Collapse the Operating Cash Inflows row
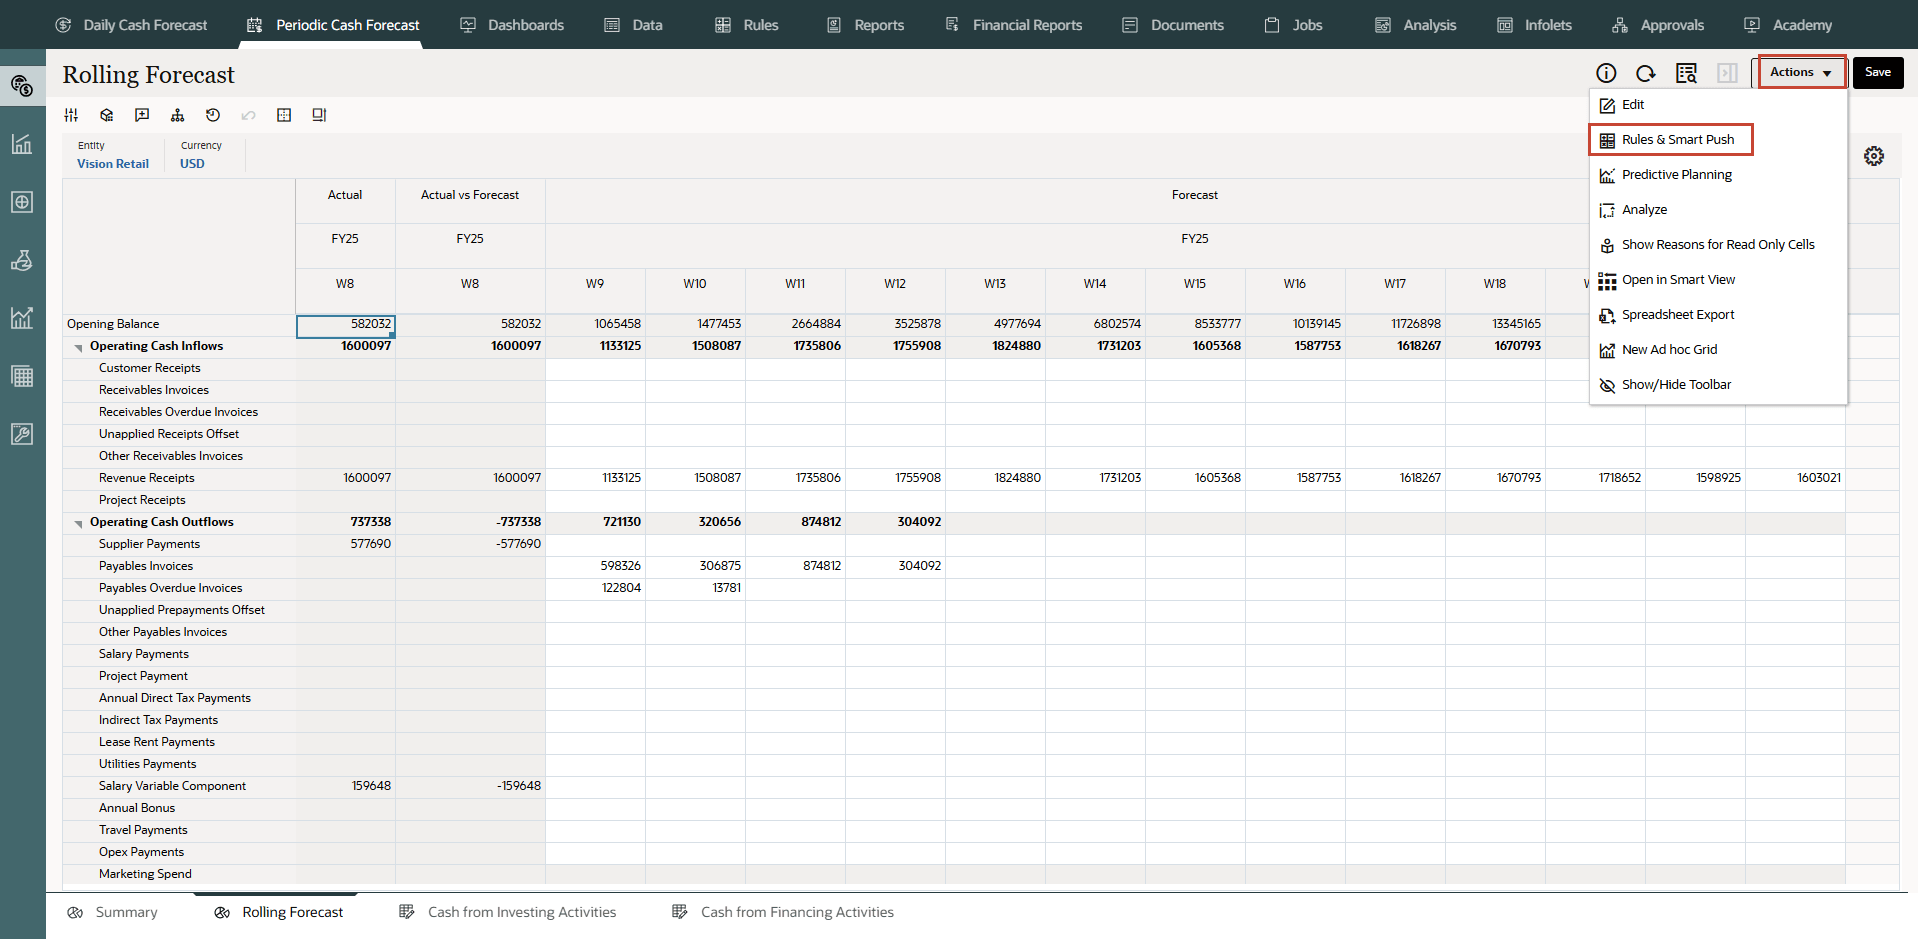Image resolution: width=1918 pixels, height=939 pixels. tap(78, 347)
